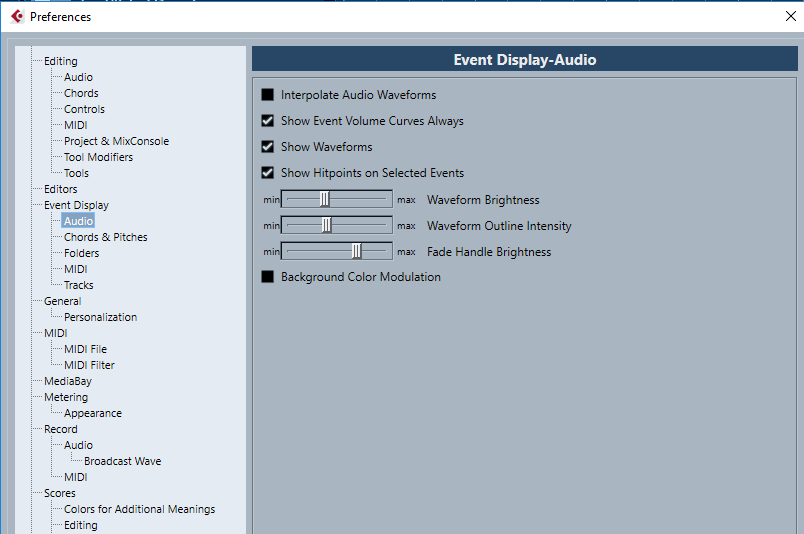Open Tracks under Event Display
Screen dimensions: 804x534
(78, 285)
